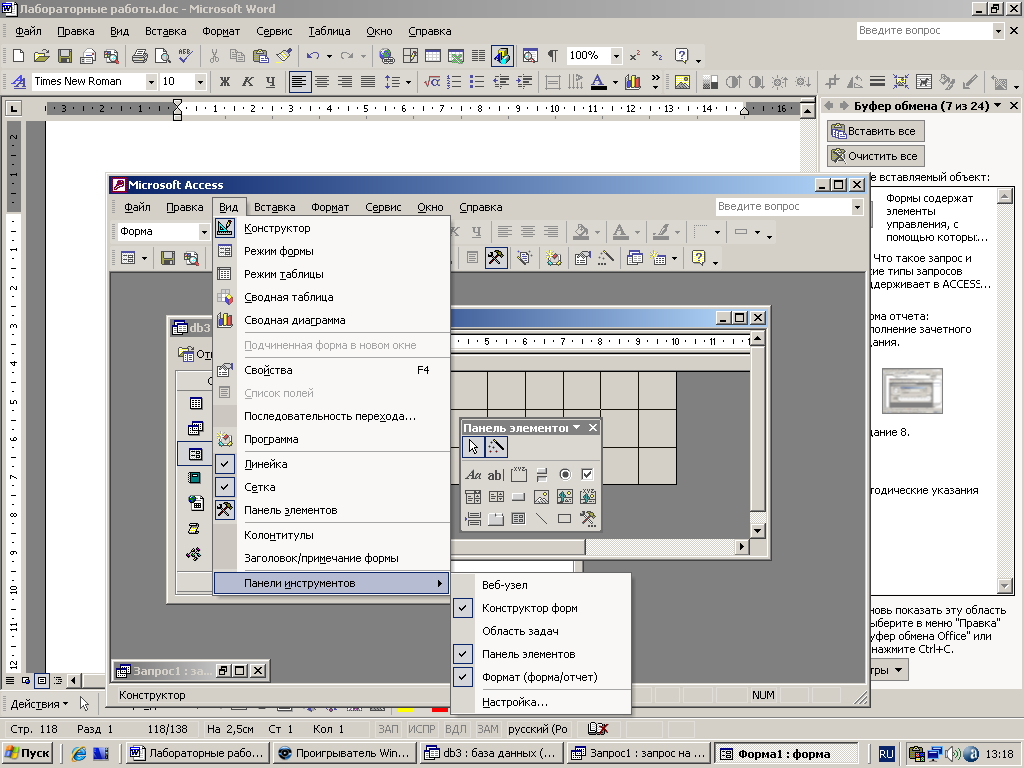Apply superscript x² in Word toolbar

point(635,56)
